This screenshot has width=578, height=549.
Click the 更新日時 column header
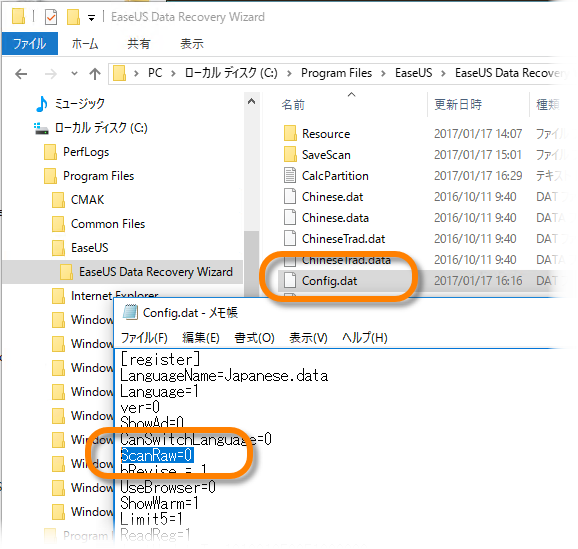[458, 105]
